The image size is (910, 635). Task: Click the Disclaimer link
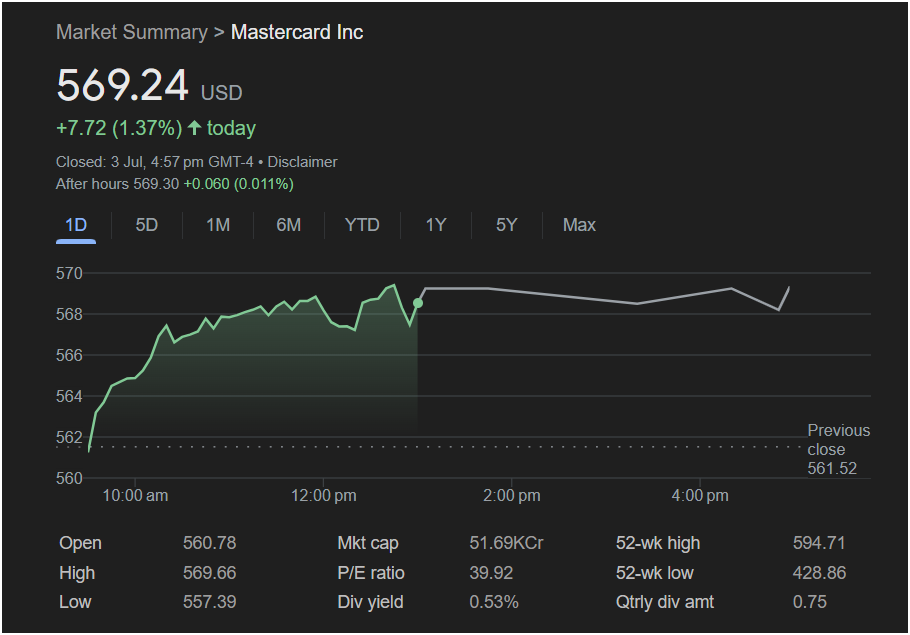click(x=302, y=162)
